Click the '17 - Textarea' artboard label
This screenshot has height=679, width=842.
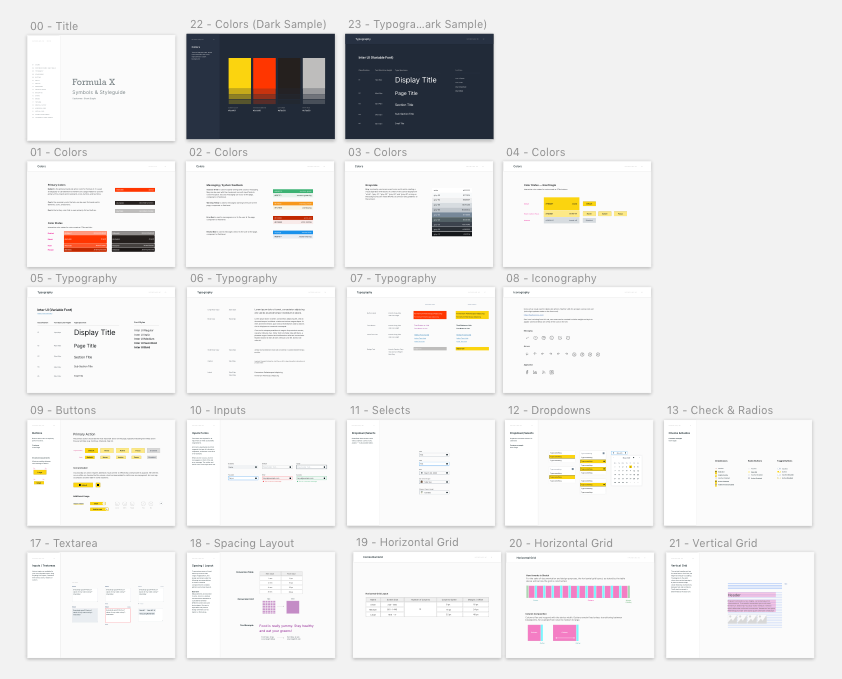click(64, 543)
